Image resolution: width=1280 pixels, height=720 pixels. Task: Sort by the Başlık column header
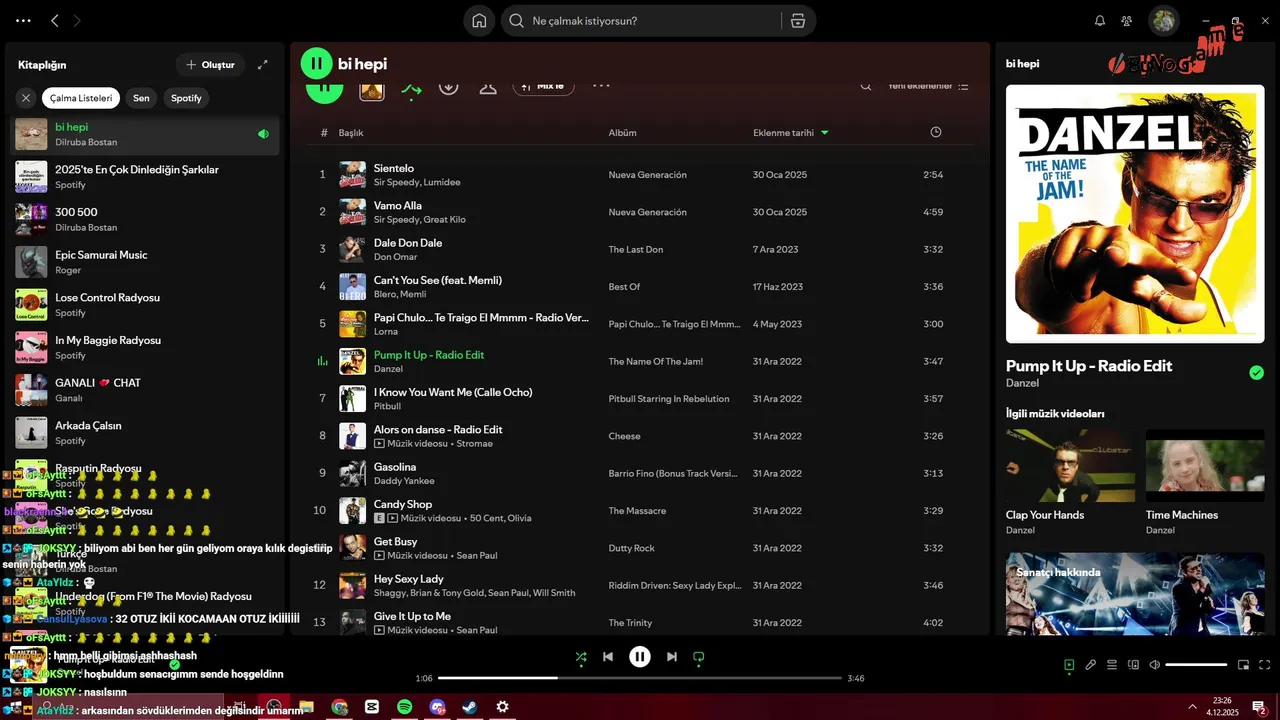point(351,132)
